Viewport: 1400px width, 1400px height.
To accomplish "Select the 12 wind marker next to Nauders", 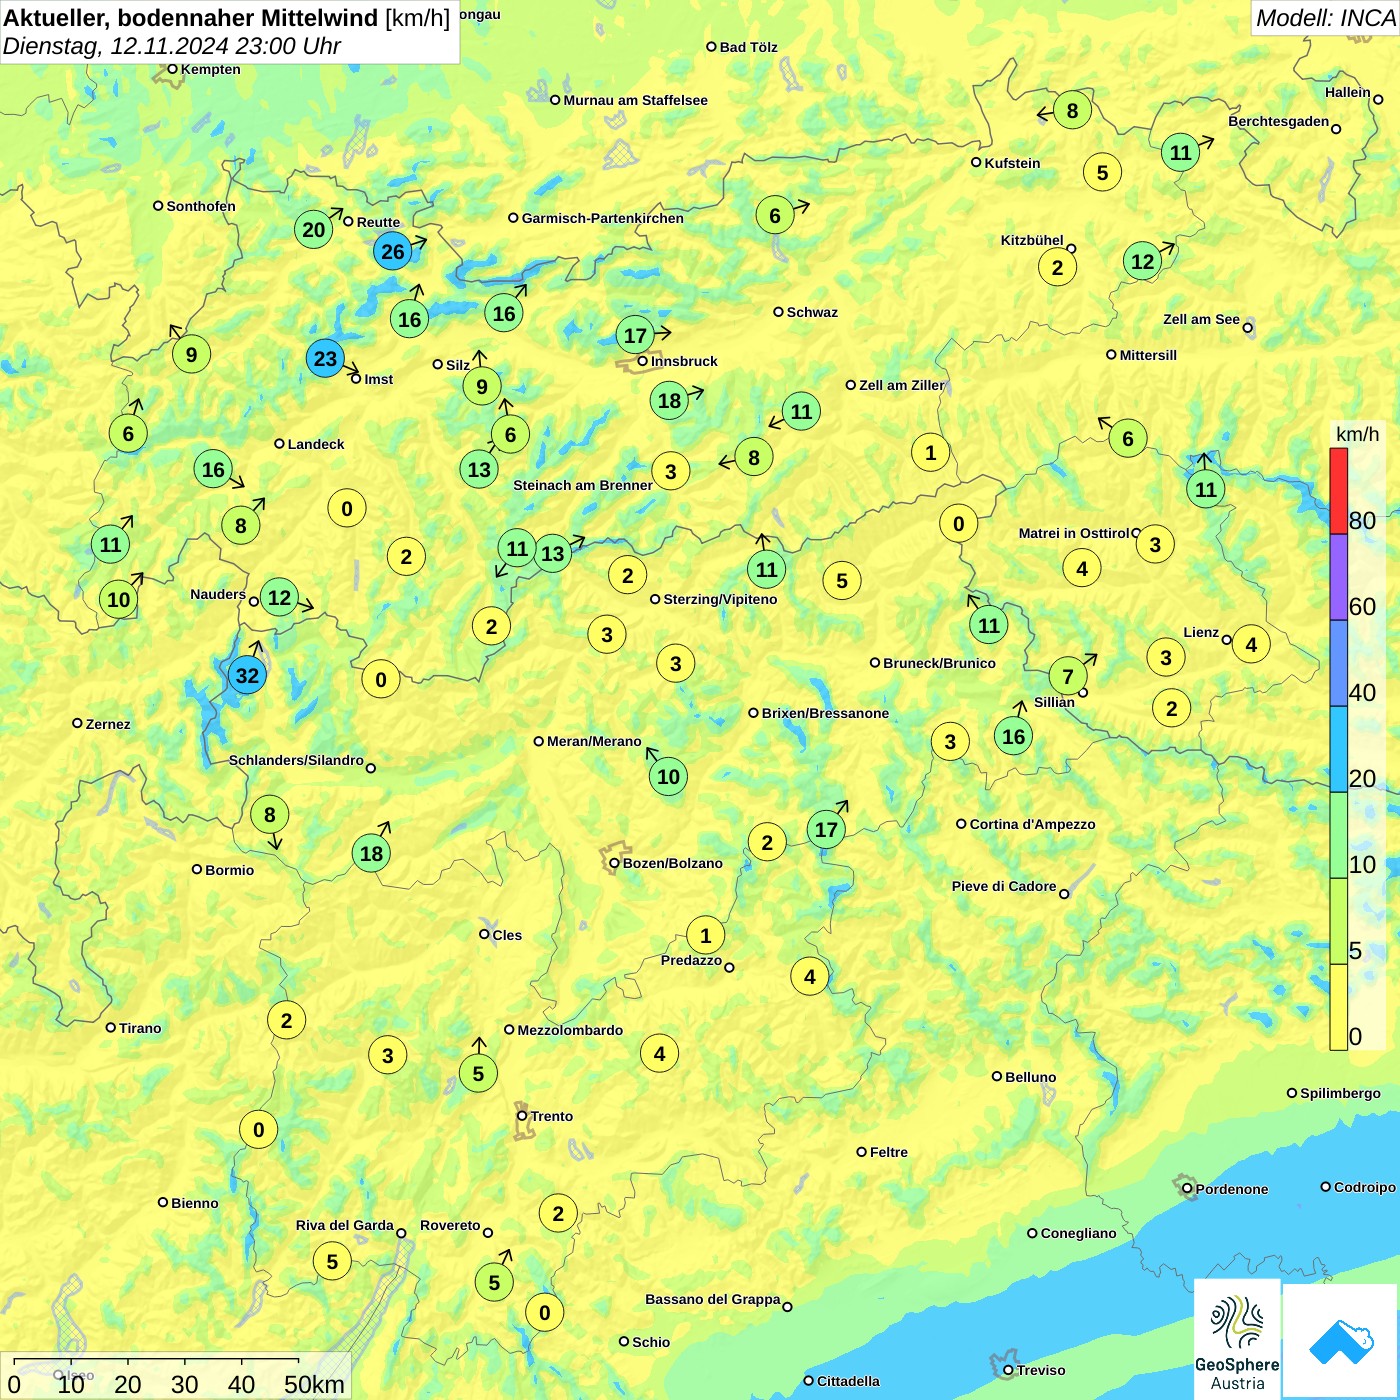I will pyautogui.click(x=279, y=598).
